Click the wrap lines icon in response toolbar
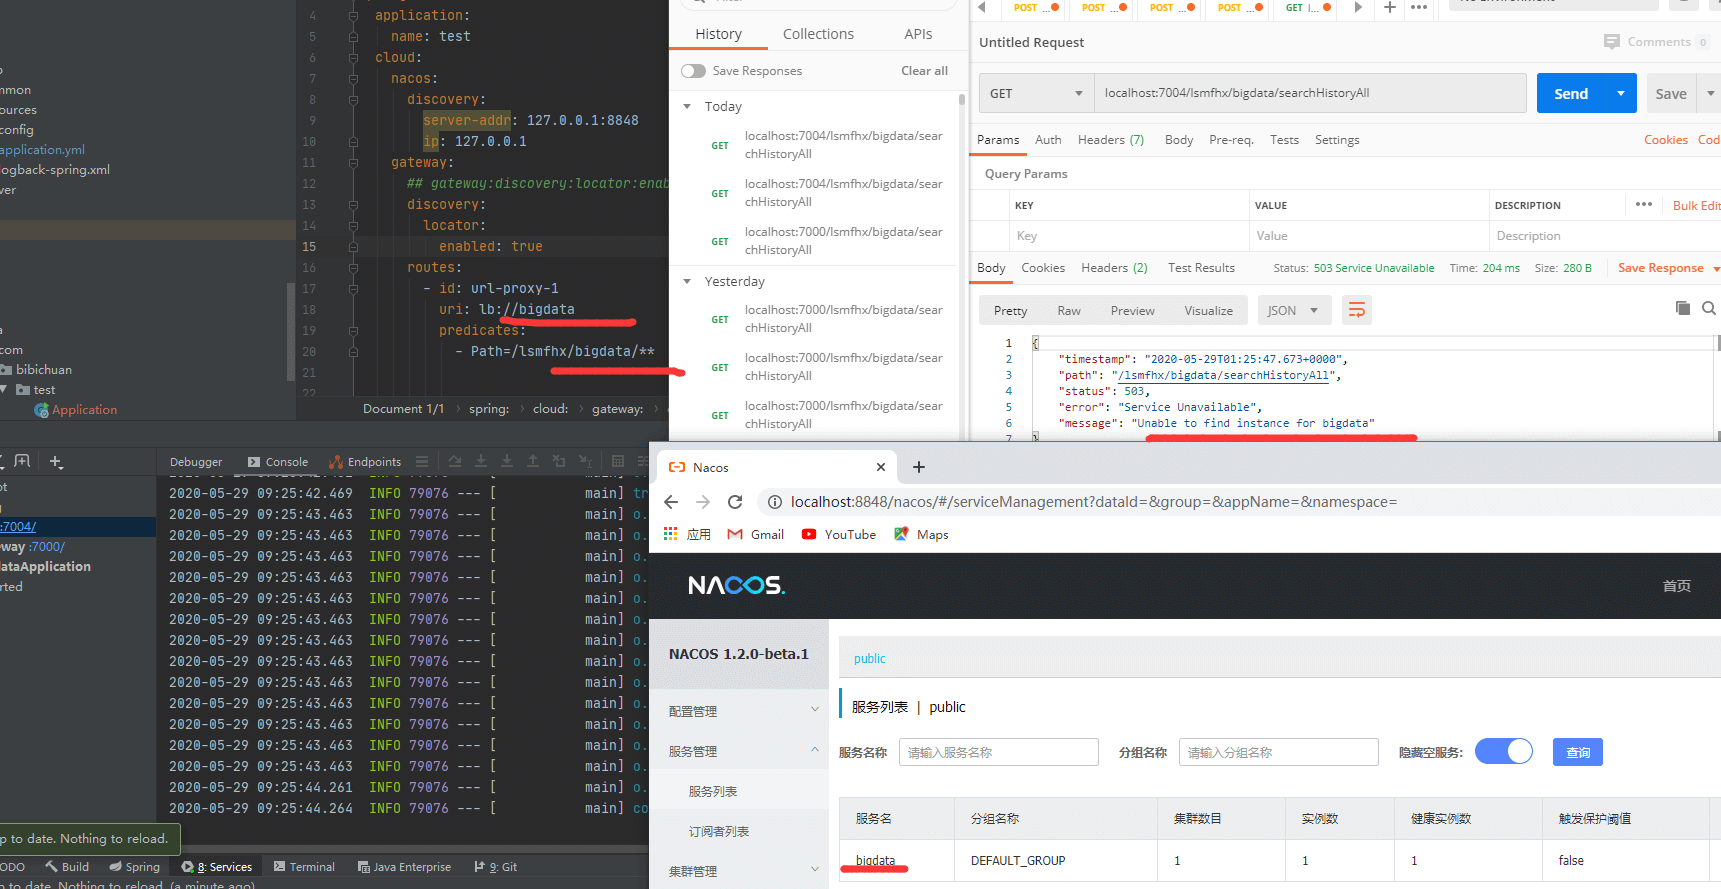Screen dimensions: 1721x889 (1356, 310)
